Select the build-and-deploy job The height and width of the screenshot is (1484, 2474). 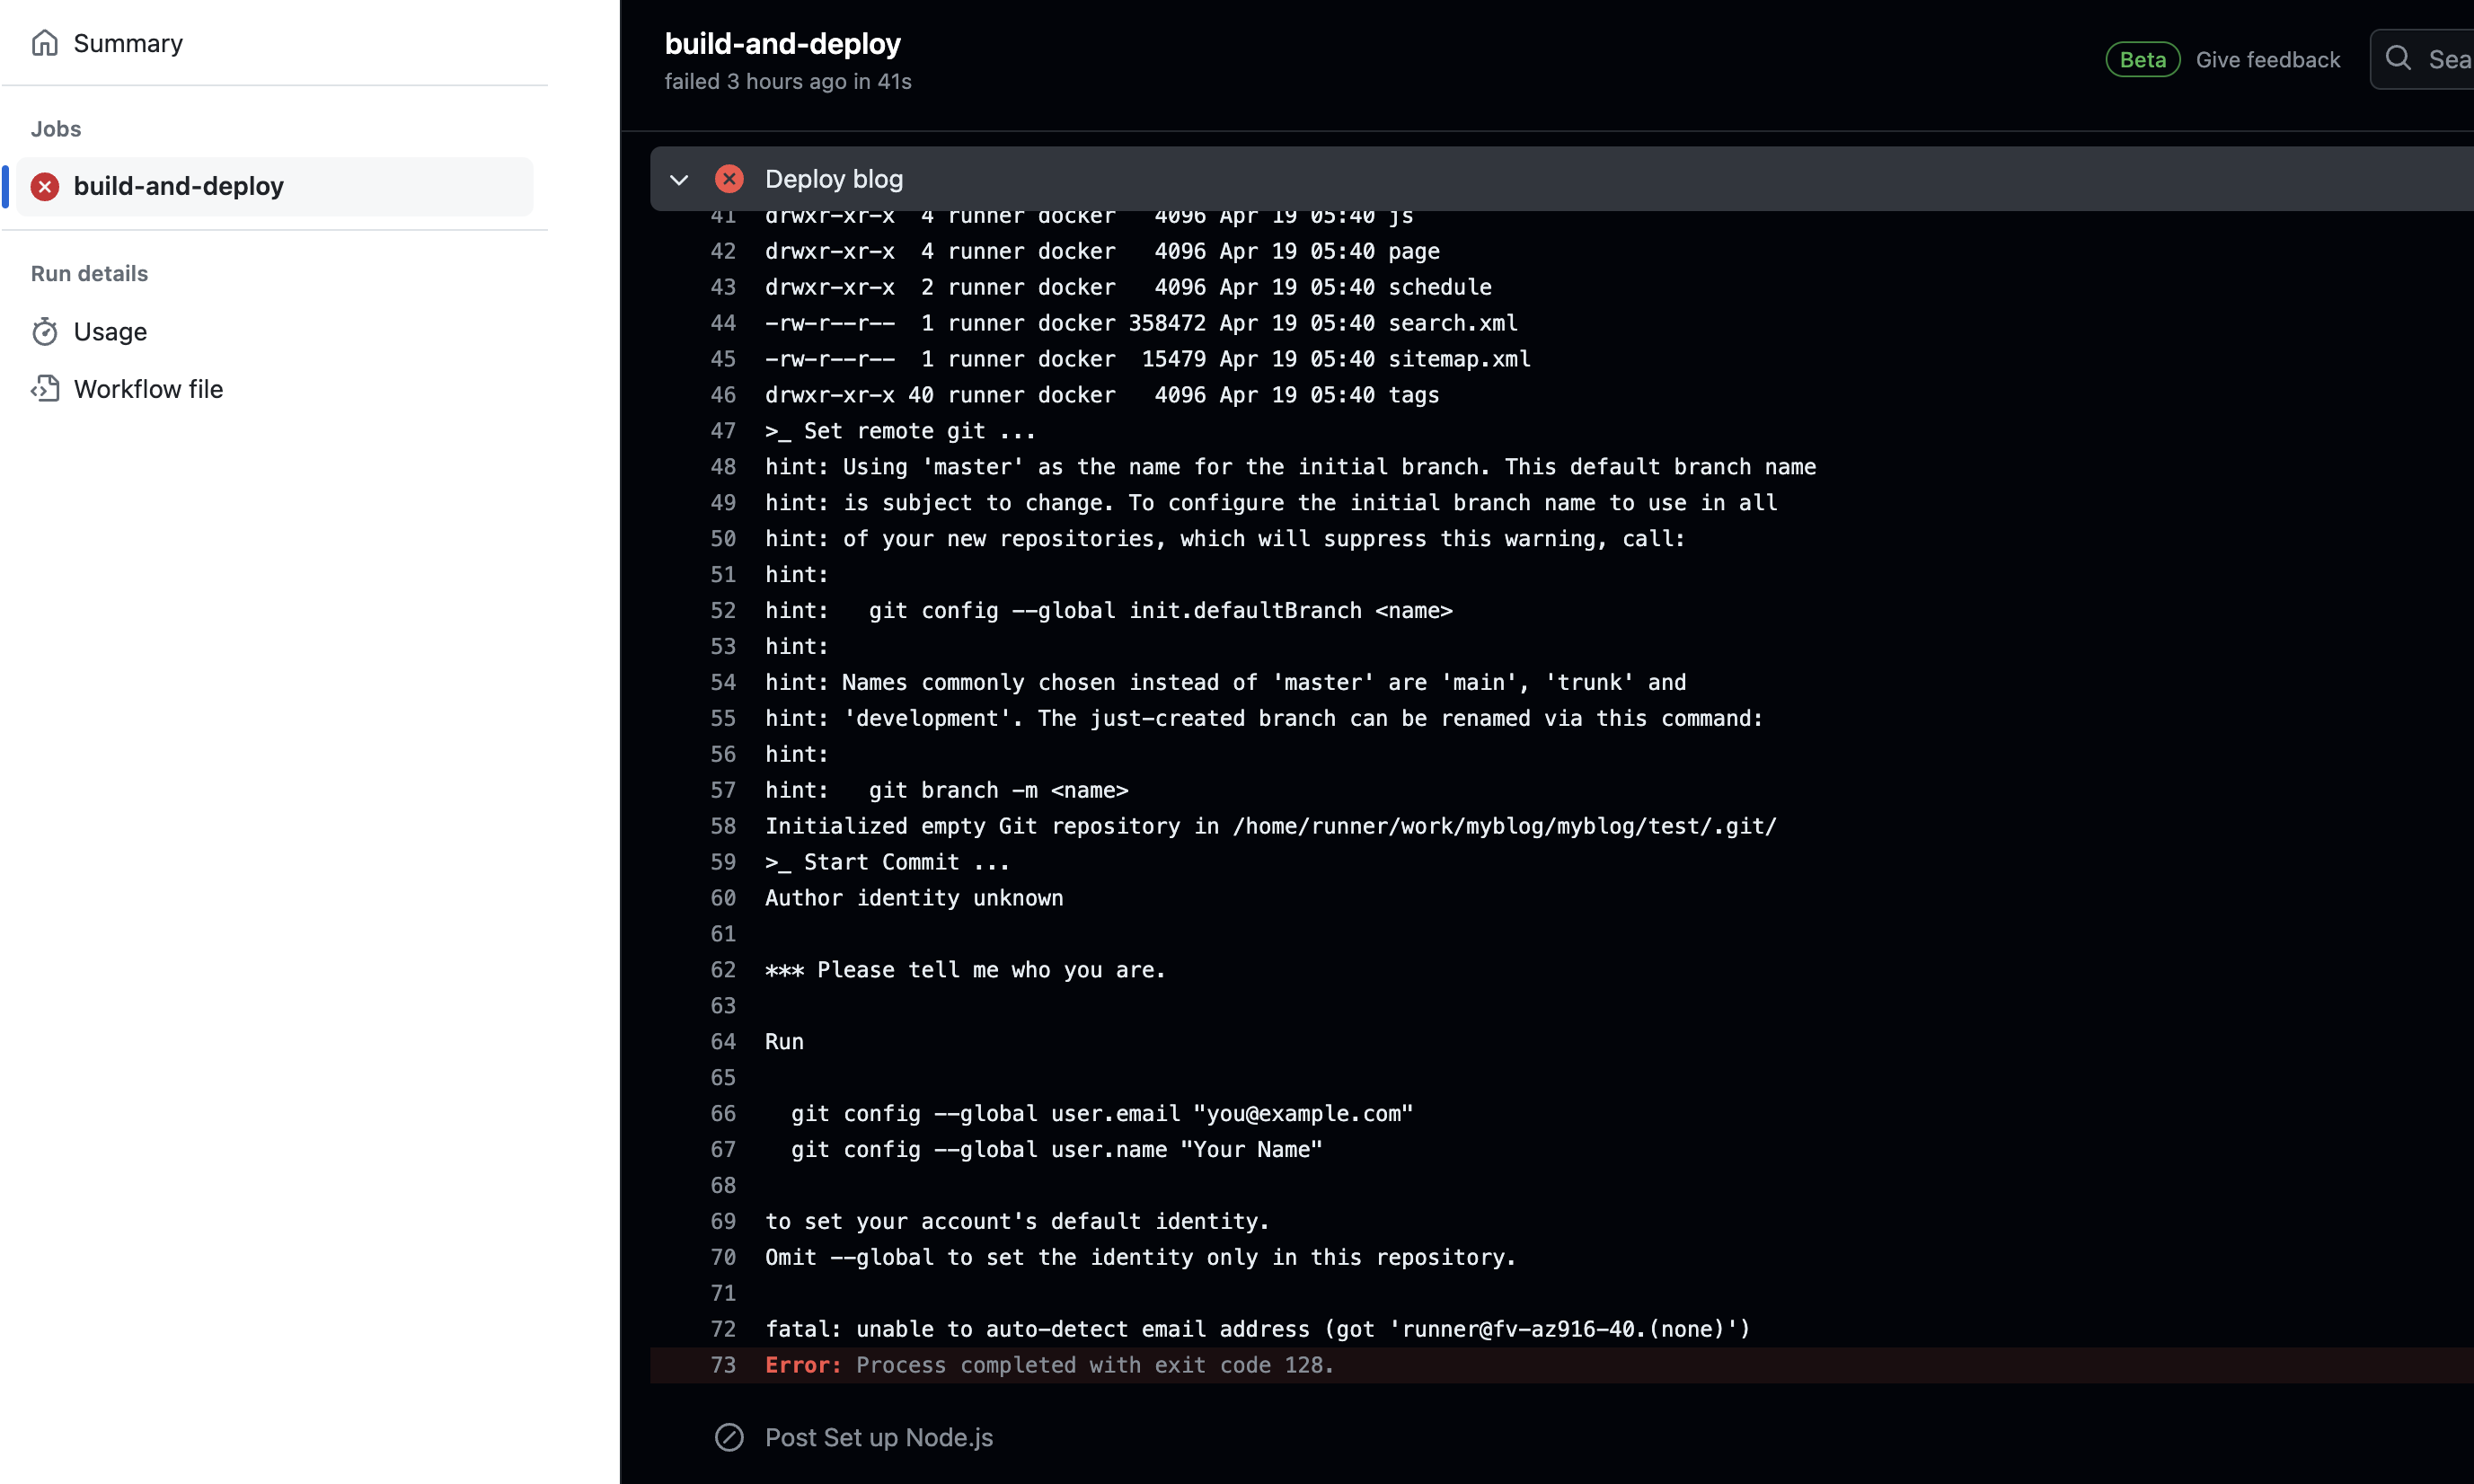[179, 187]
